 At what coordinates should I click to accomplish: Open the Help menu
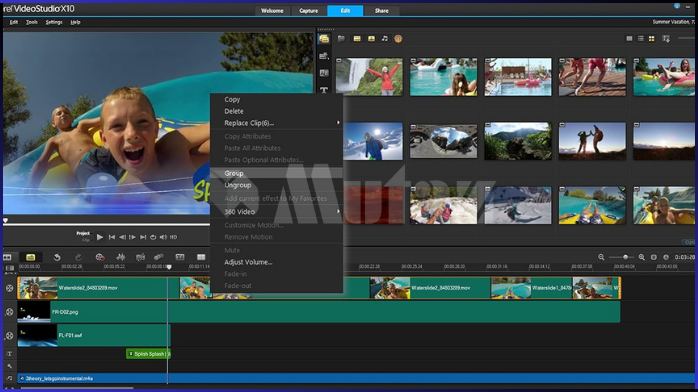pyautogui.click(x=75, y=22)
